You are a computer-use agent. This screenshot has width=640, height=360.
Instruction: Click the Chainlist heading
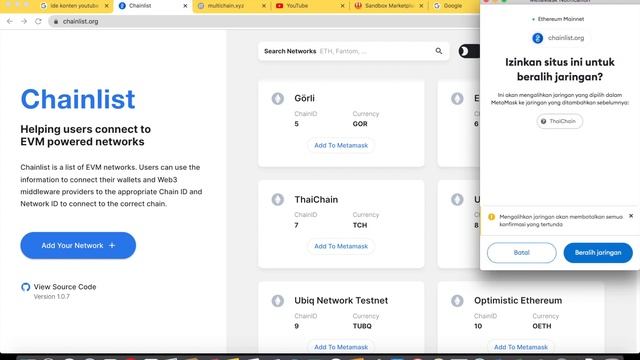(x=78, y=99)
